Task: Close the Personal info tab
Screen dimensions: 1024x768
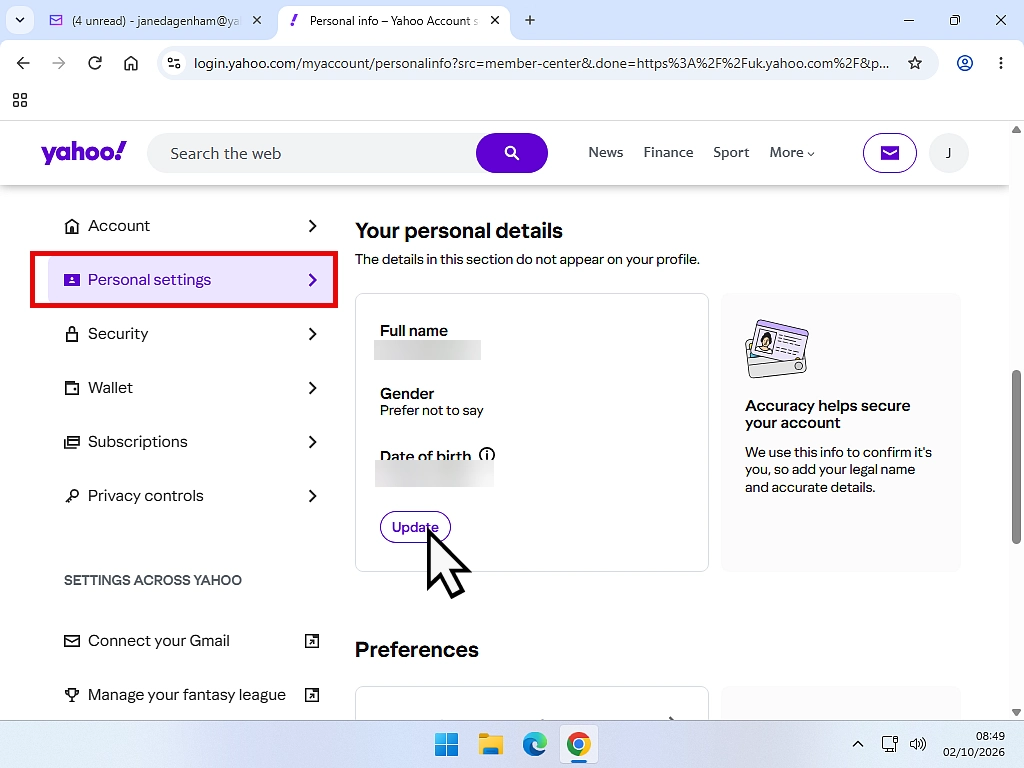Action: click(495, 20)
